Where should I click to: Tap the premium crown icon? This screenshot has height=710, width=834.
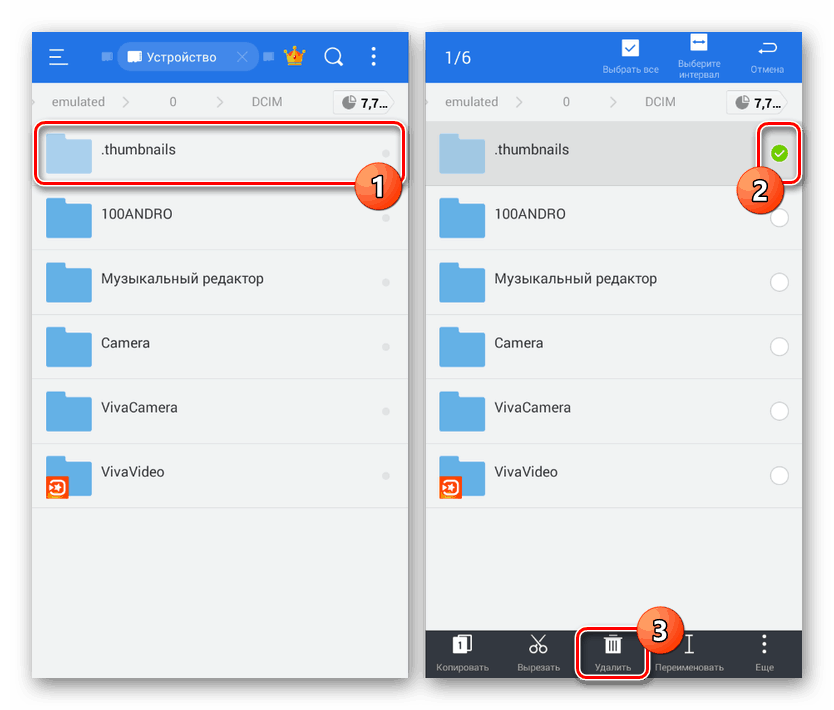(294, 56)
